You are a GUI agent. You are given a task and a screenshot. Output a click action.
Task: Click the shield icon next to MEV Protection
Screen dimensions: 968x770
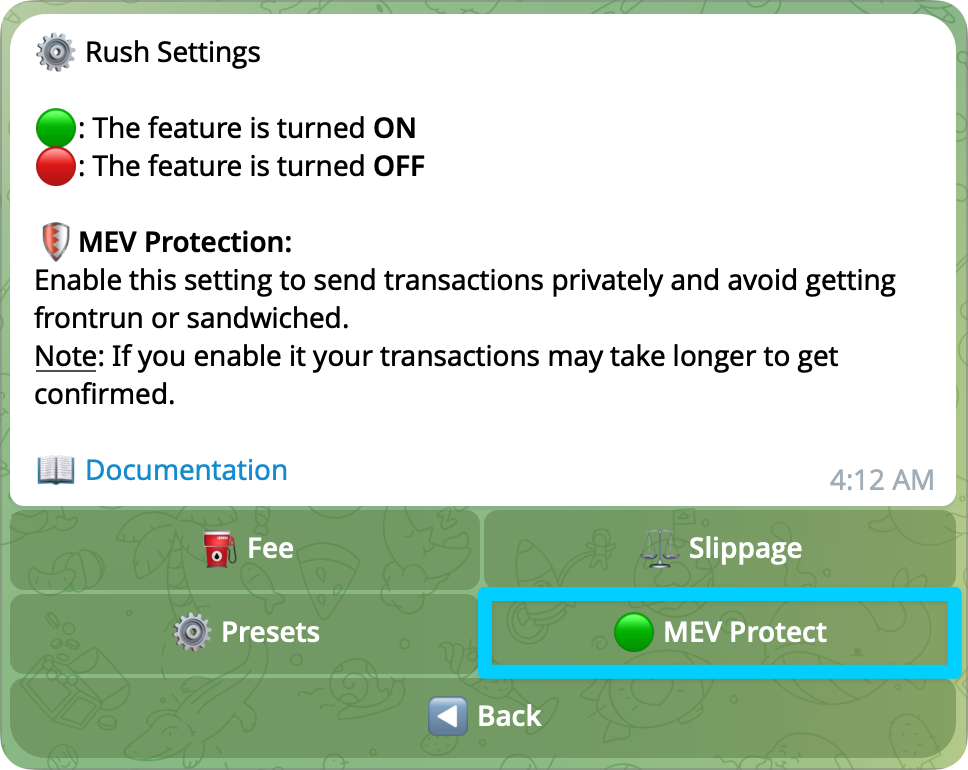[x=54, y=243]
